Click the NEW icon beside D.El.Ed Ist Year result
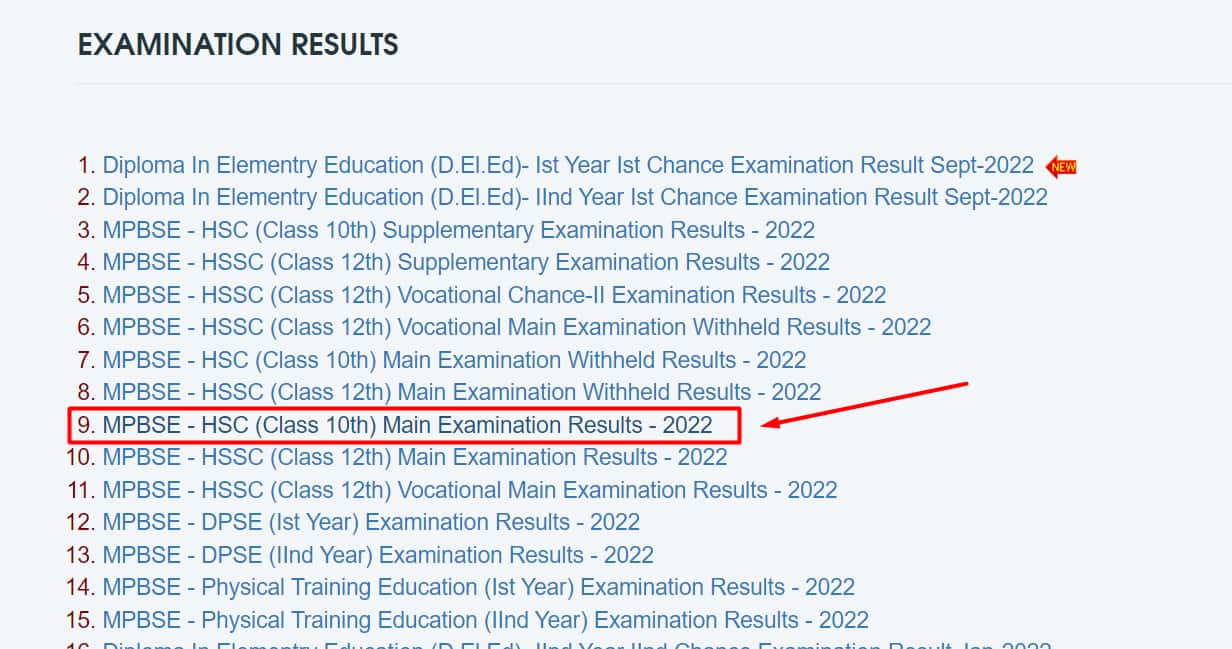The width and height of the screenshot is (1232, 649). [x=1061, y=166]
